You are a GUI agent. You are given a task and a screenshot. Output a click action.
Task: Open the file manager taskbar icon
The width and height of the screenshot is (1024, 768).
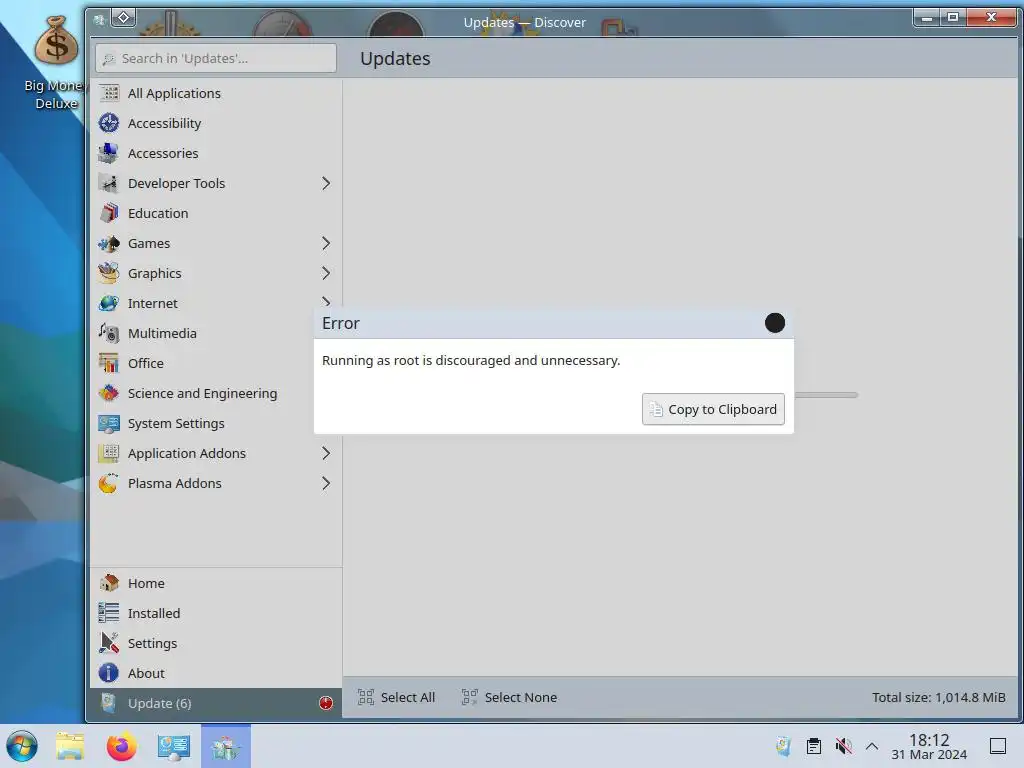[70, 746]
